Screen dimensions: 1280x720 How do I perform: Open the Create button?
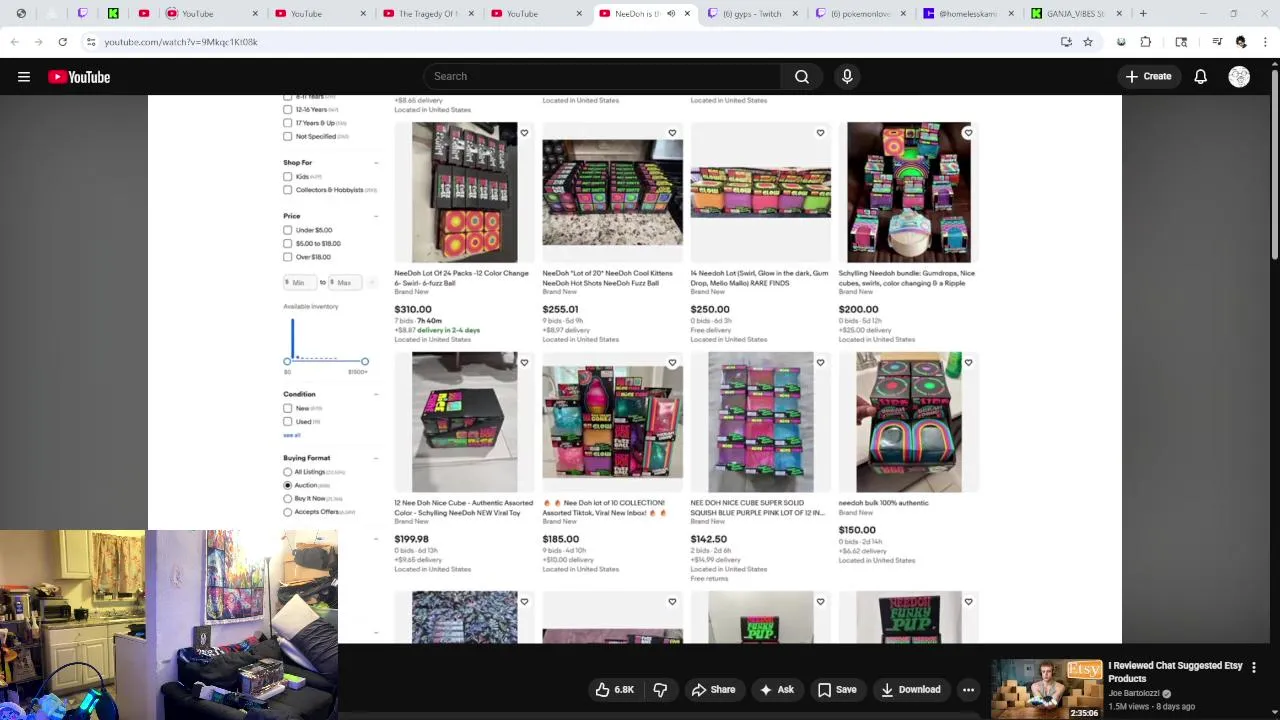click(1148, 77)
